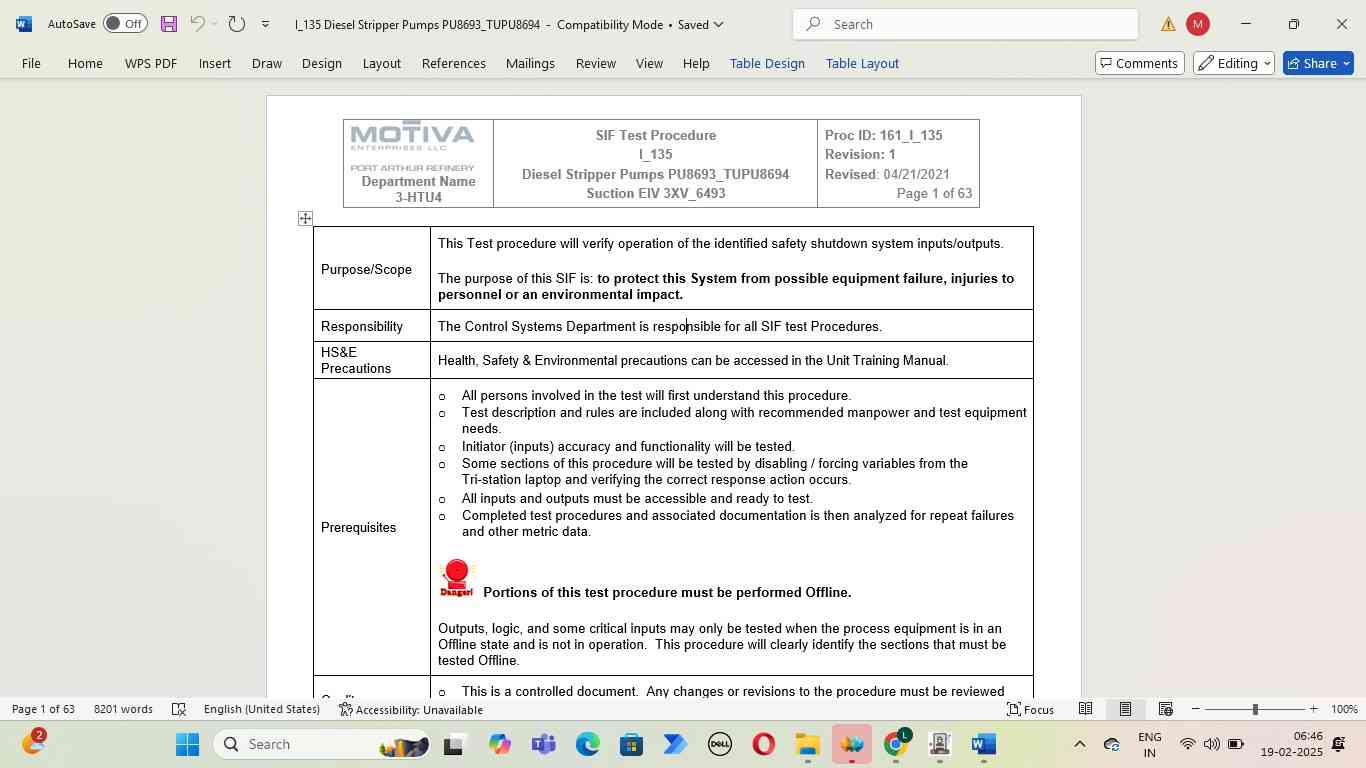Click the table move handle icon
The image size is (1366, 768).
tap(305, 218)
